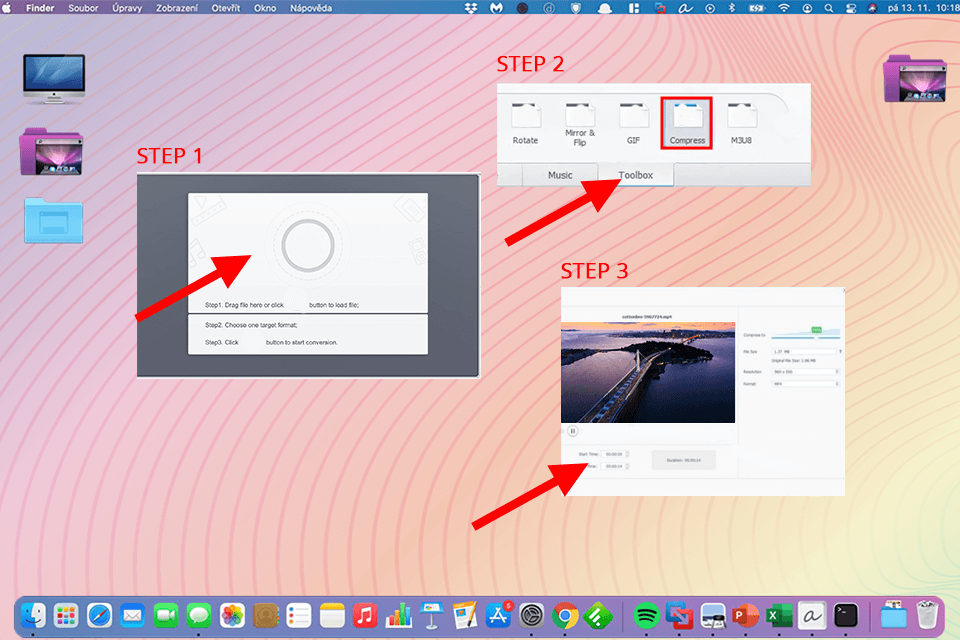Switch to the Music tab
The height and width of the screenshot is (640, 960).
pyautogui.click(x=560, y=175)
